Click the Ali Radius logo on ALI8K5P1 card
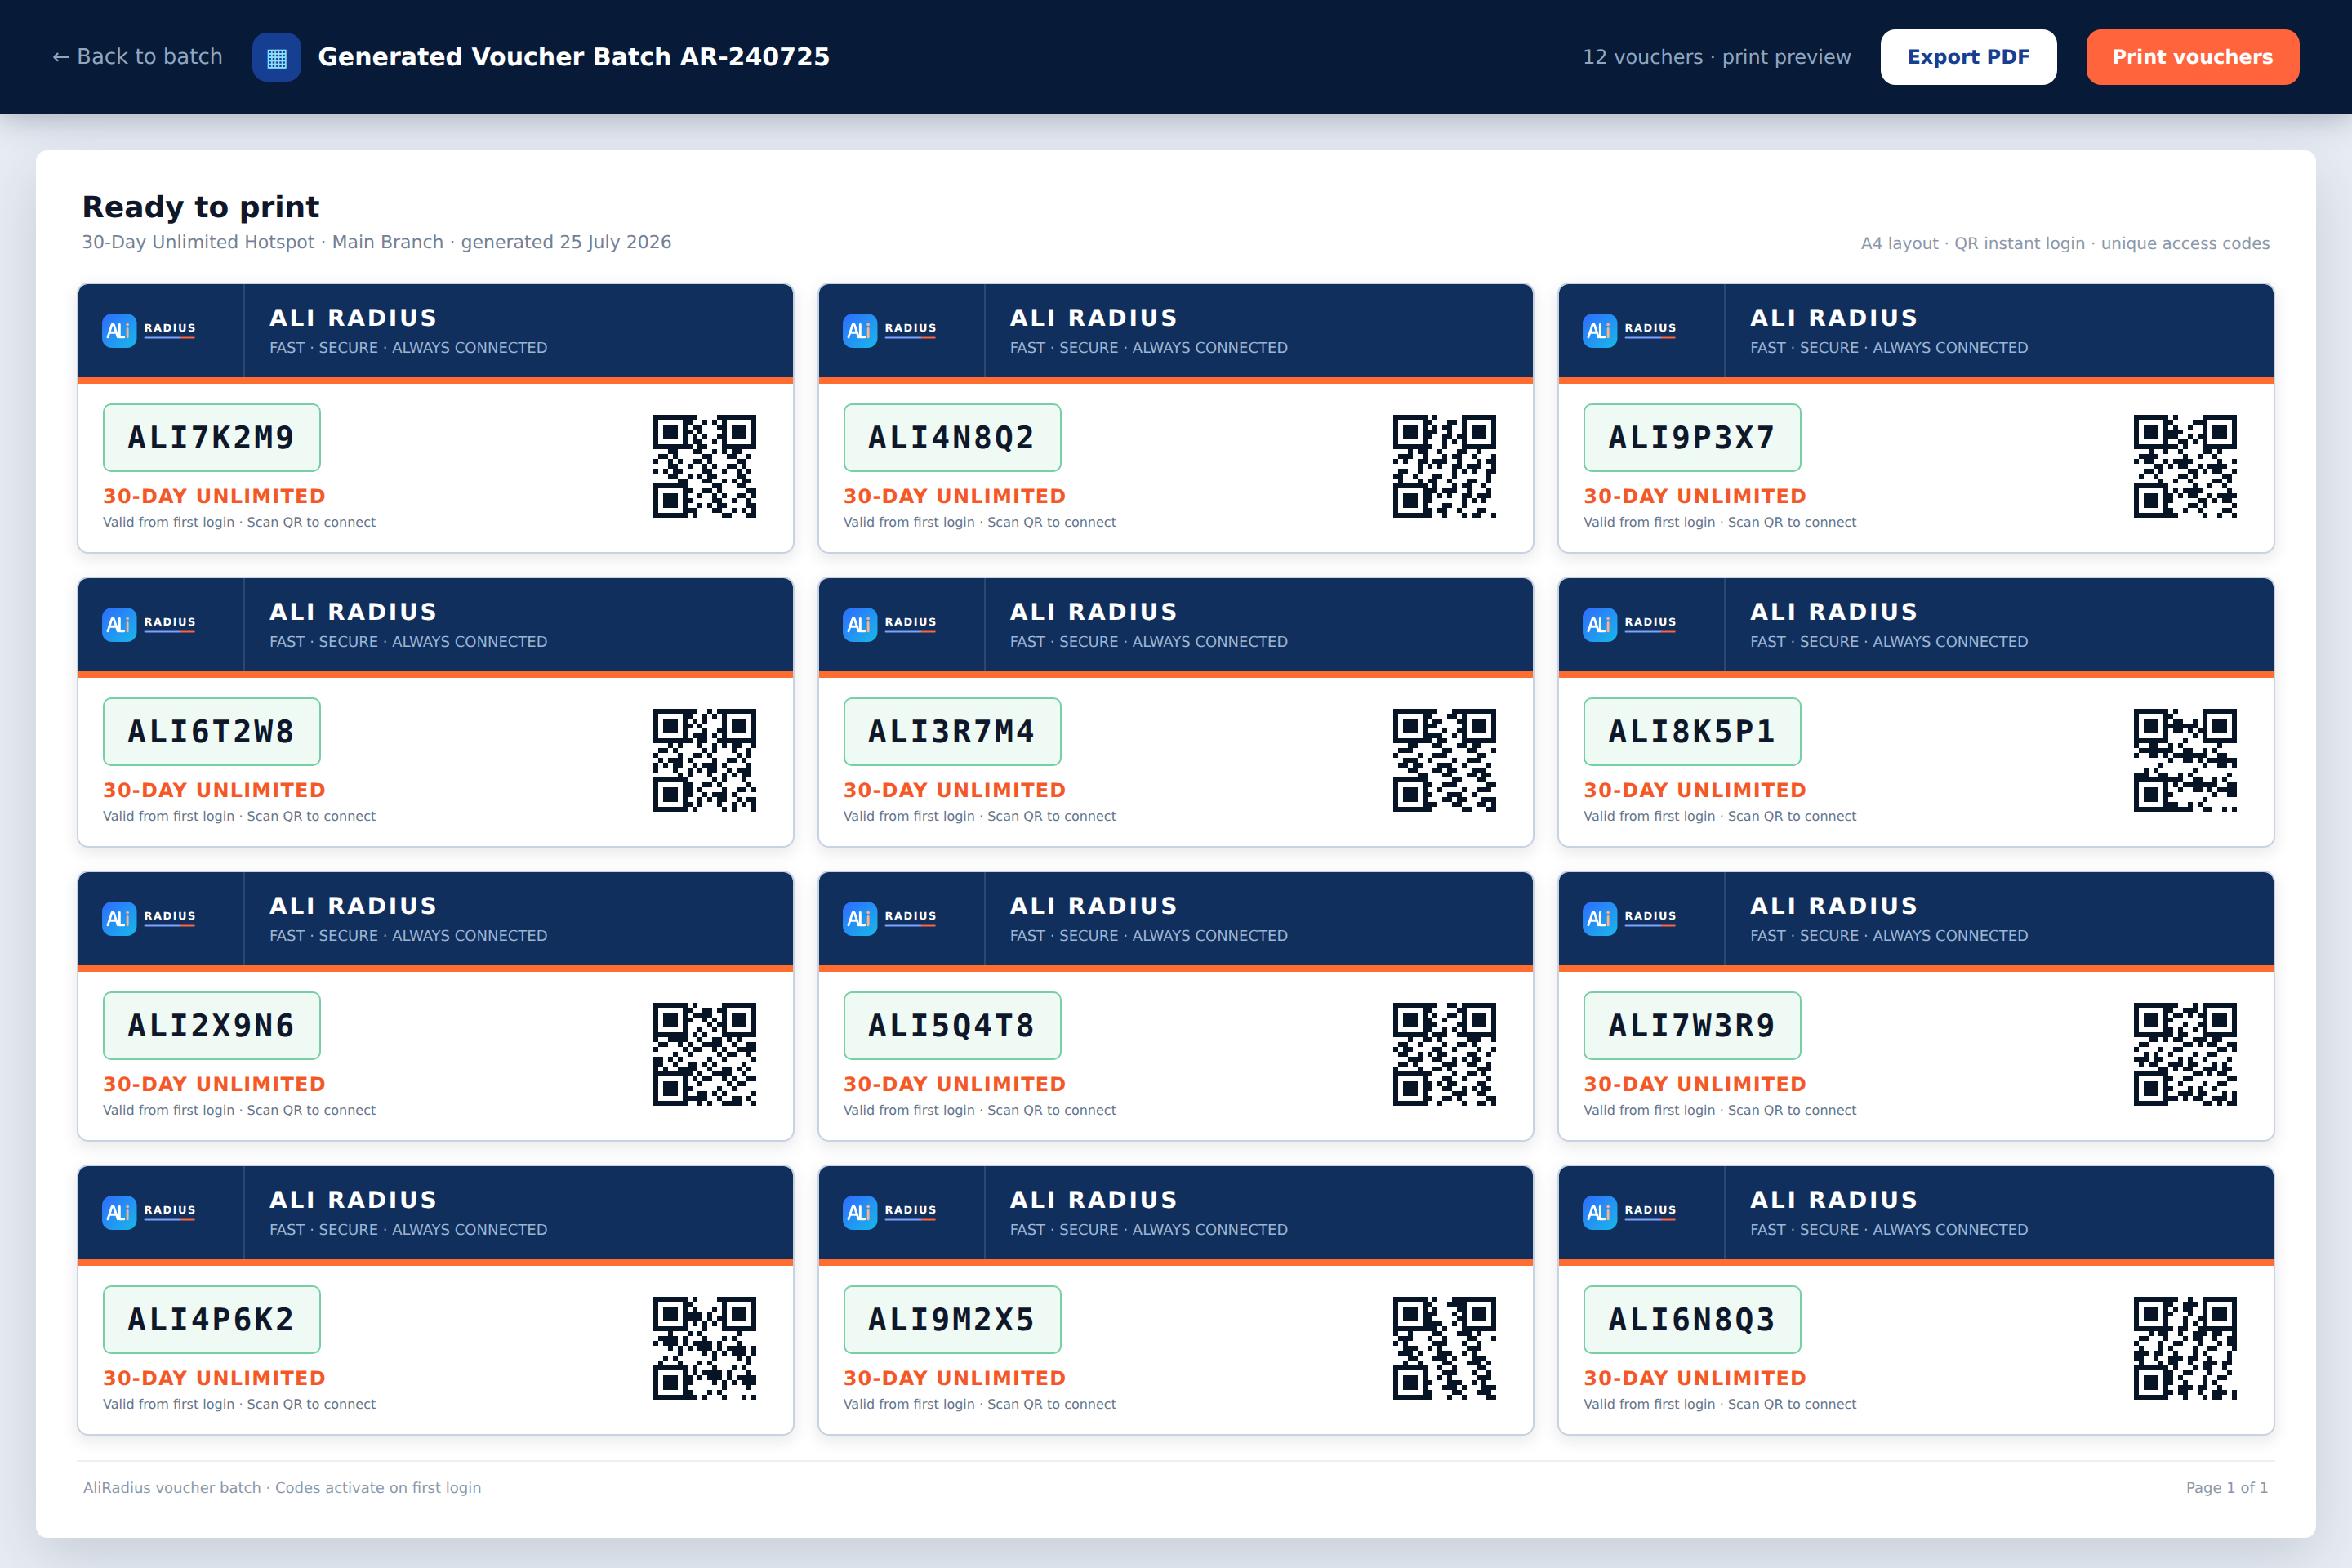 pos(1630,624)
